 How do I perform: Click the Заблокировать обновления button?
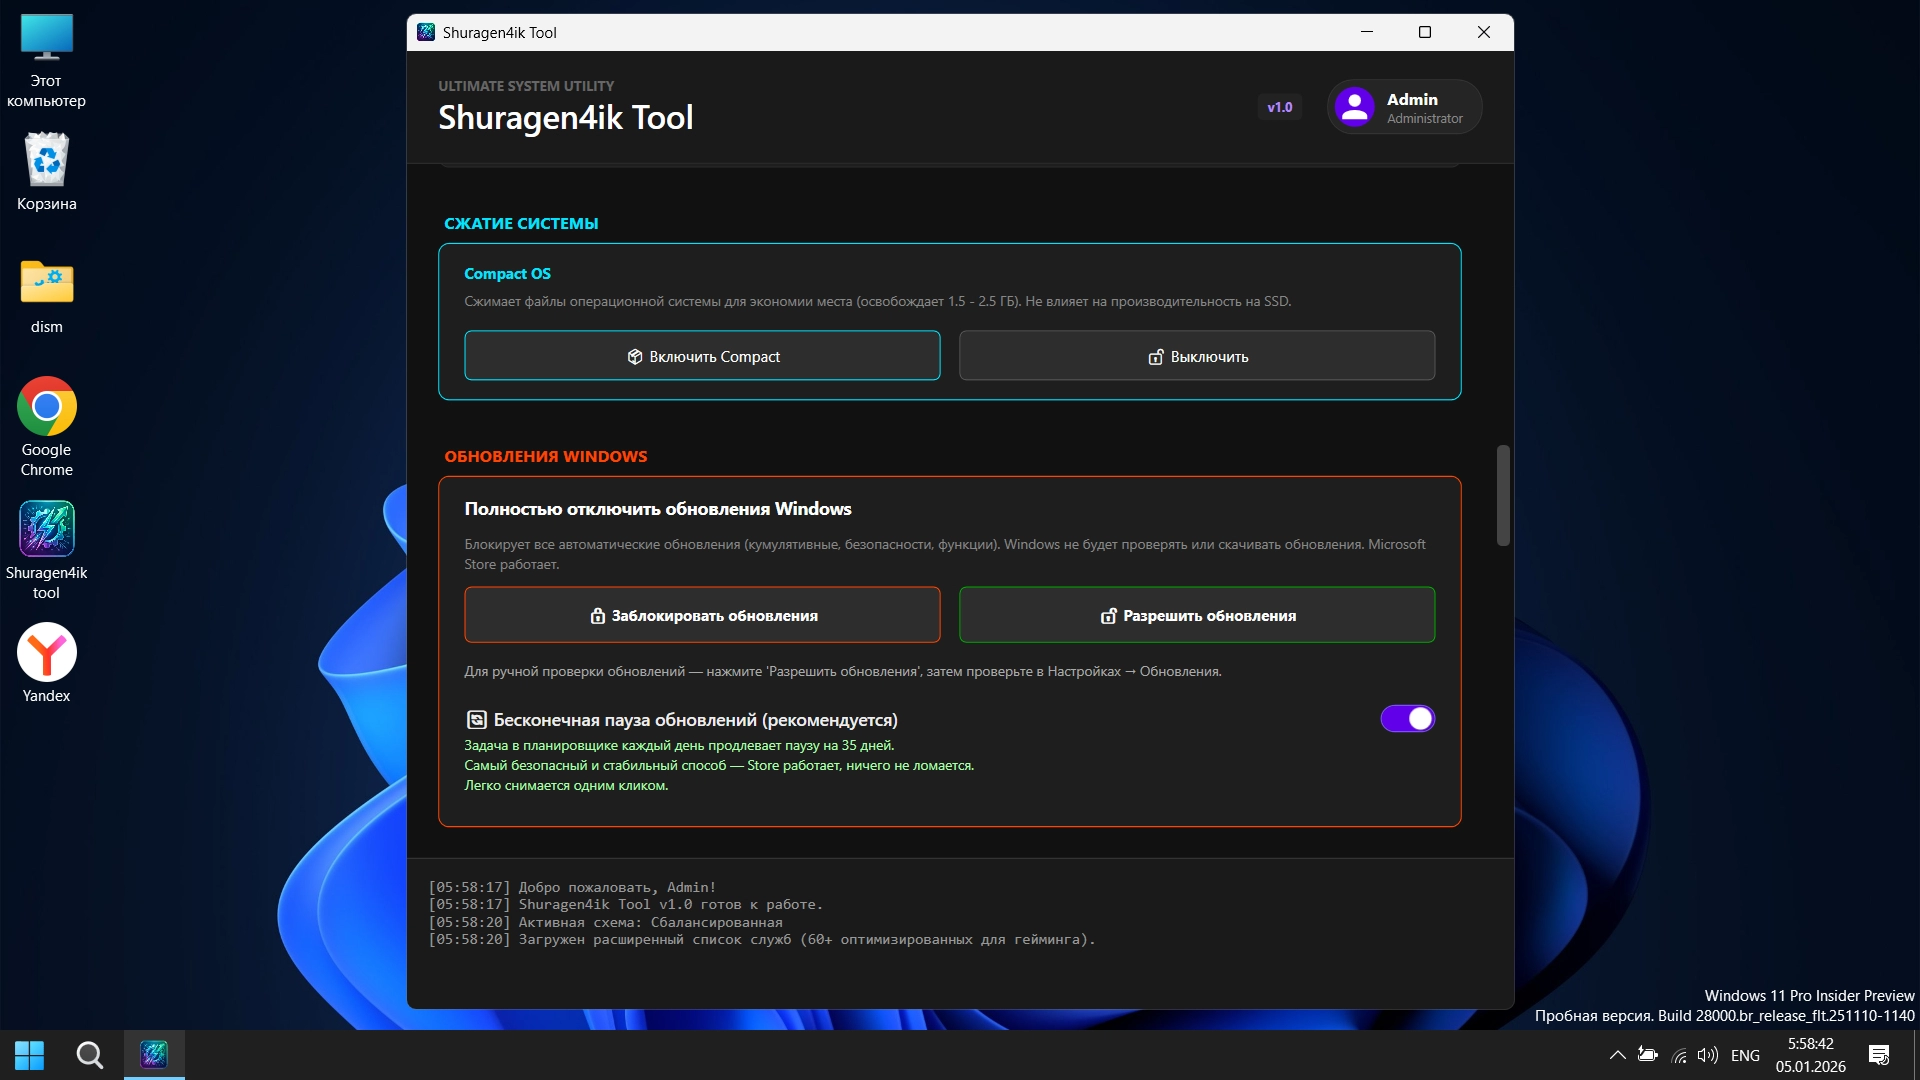pos(702,615)
